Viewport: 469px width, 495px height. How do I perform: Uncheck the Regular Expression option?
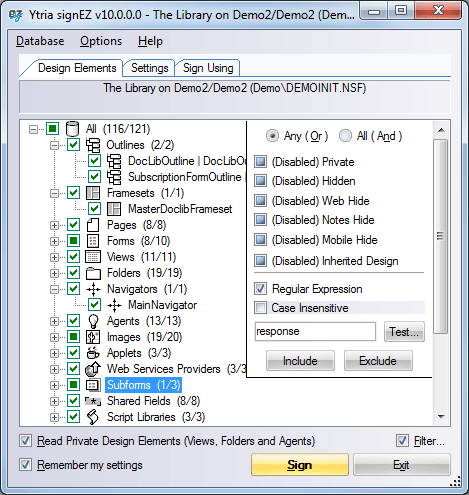(260, 288)
